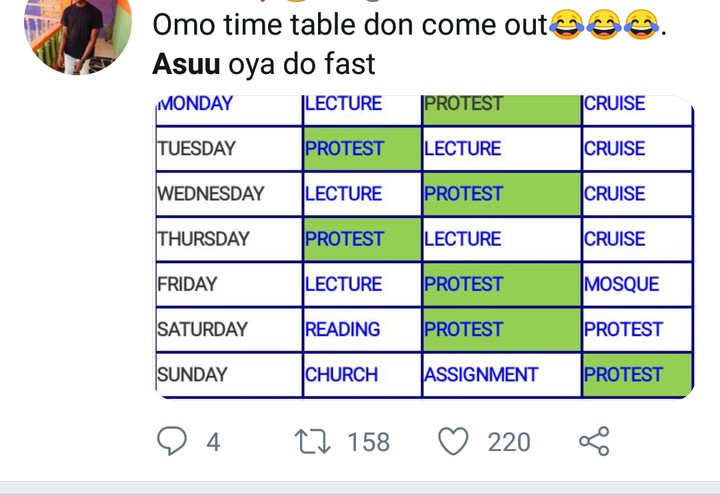Viewport: 720px width, 495px height.
Task: Click the CHURCH cell in the Sunday row
Action: point(341,375)
